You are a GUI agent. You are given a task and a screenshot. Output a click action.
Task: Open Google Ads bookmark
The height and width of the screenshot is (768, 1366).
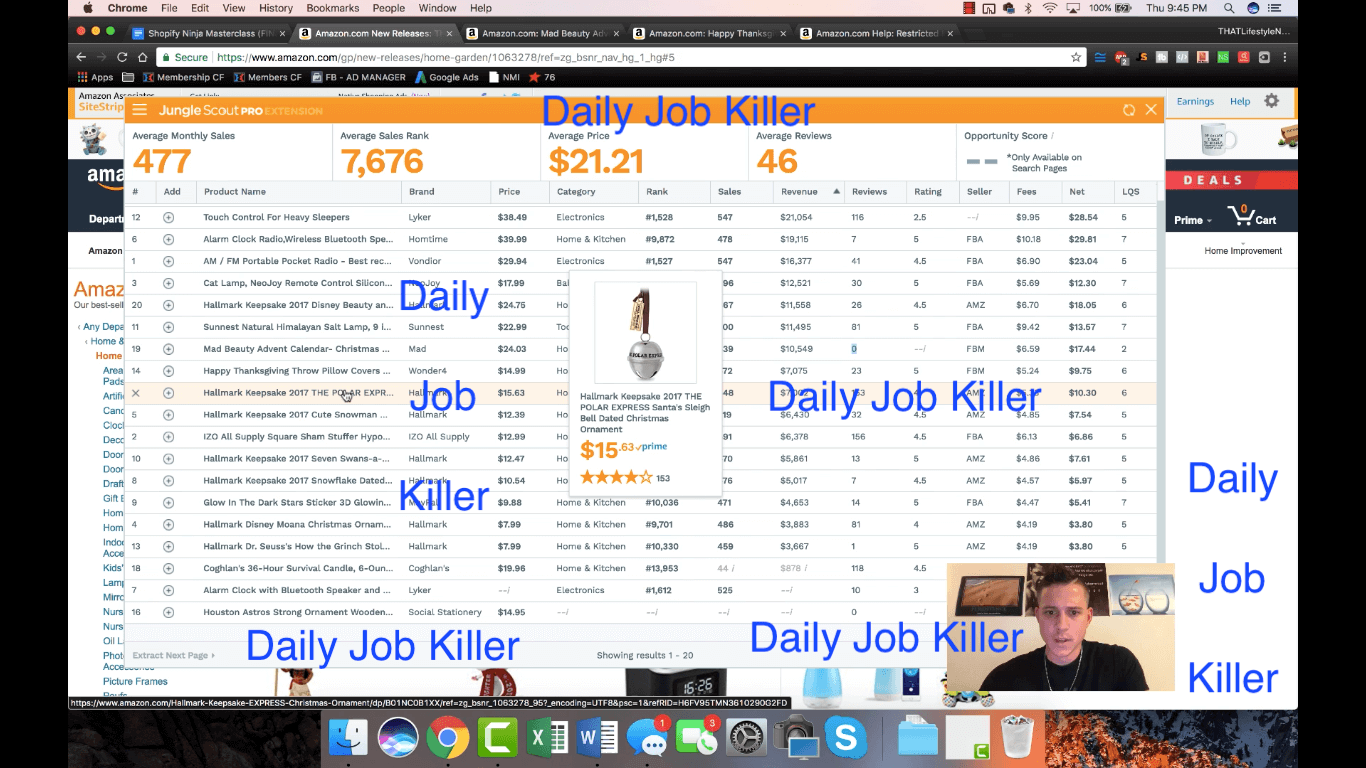(x=447, y=77)
